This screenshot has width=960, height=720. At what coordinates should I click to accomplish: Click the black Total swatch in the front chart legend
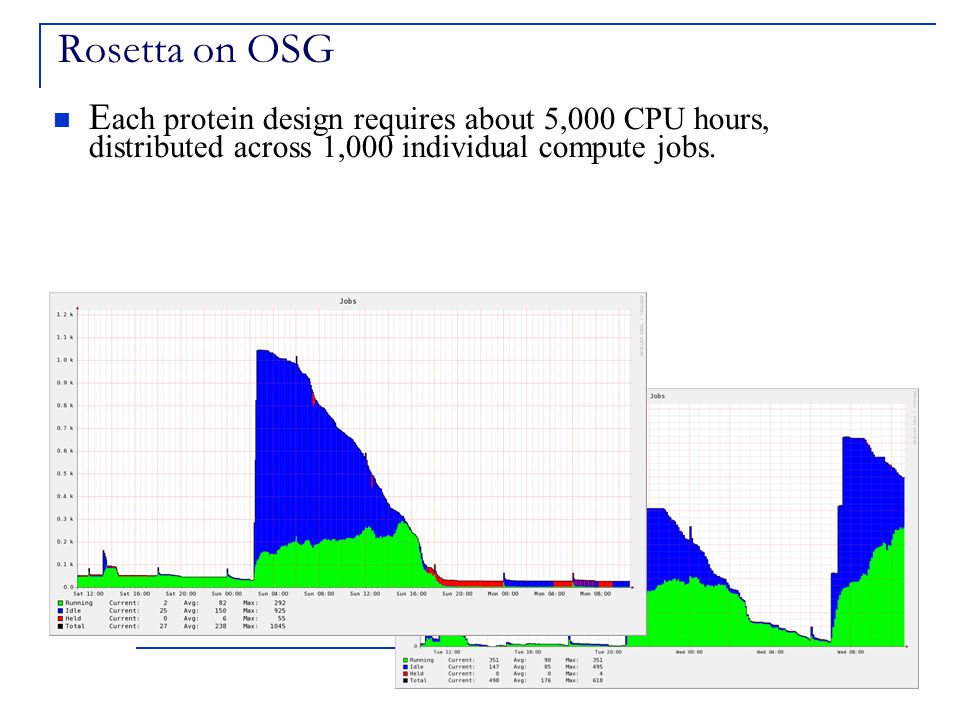point(61,626)
